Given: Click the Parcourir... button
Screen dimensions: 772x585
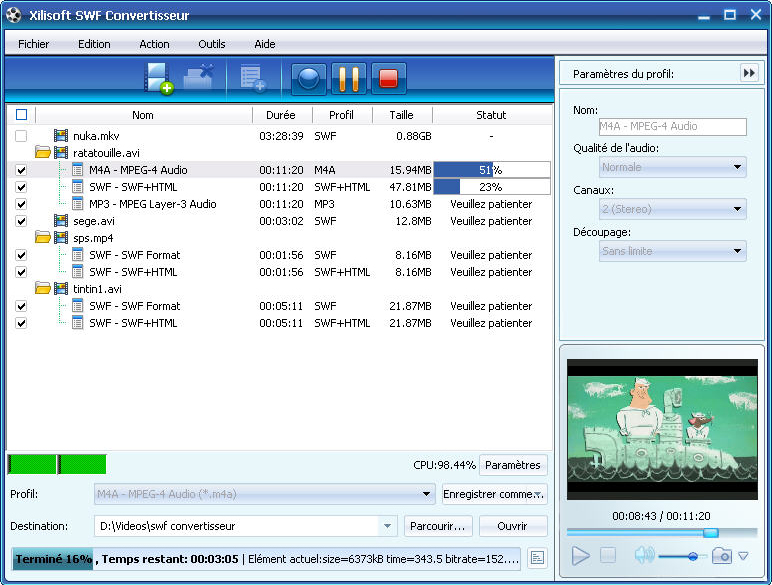Looking at the screenshot, I should coord(438,526).
